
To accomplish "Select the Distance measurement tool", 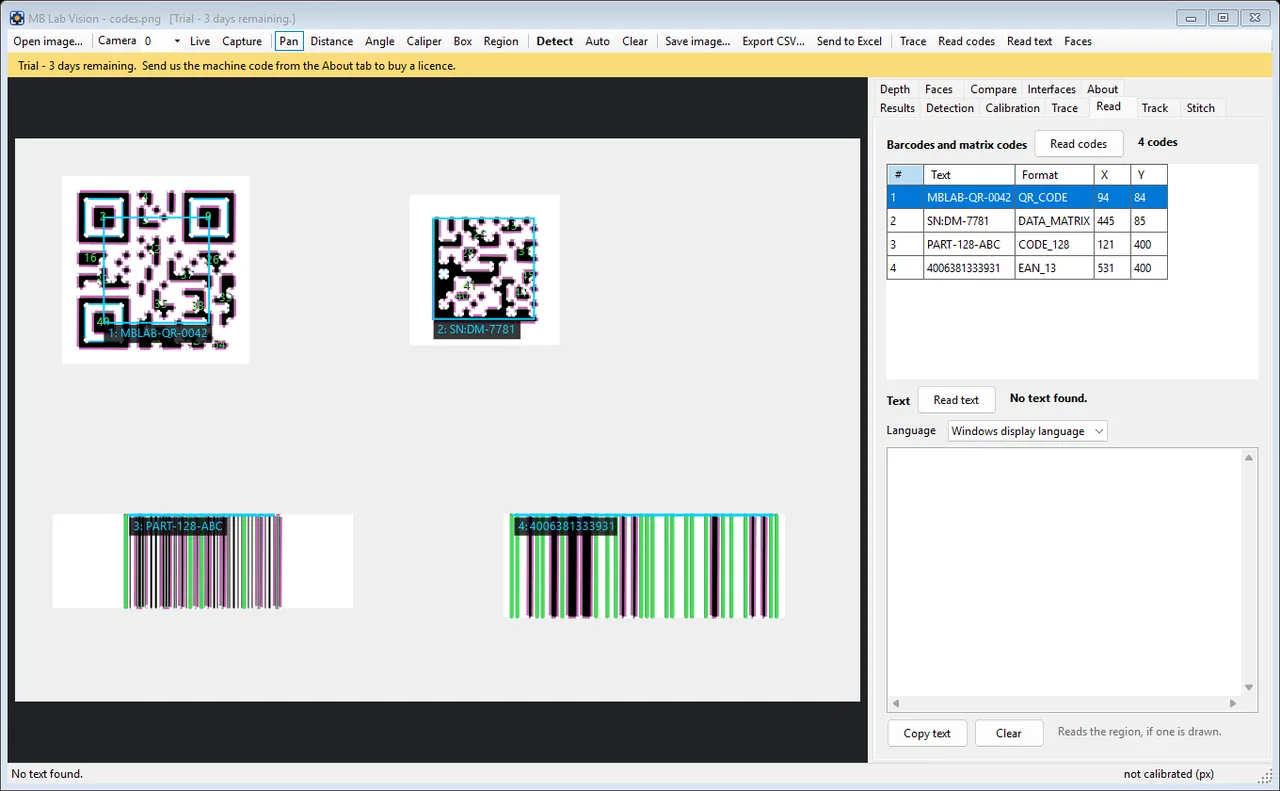I will click(x=332, y=41).
